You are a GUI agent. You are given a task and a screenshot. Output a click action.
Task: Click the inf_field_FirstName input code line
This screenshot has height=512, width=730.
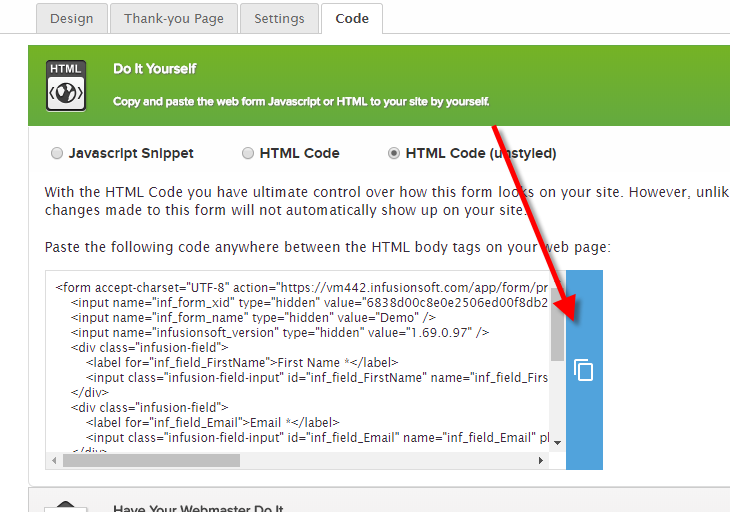[317, 377]
